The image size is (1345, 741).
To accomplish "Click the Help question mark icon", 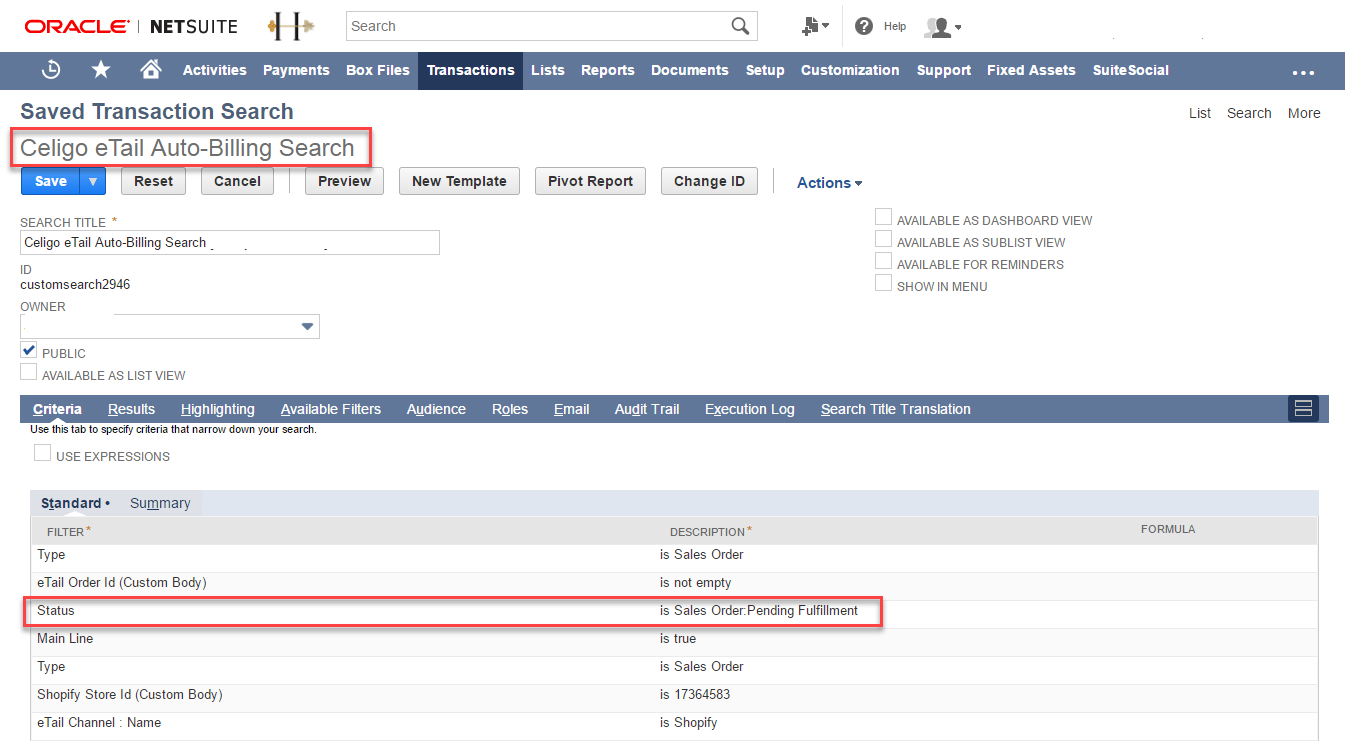I will coord(864,27).
